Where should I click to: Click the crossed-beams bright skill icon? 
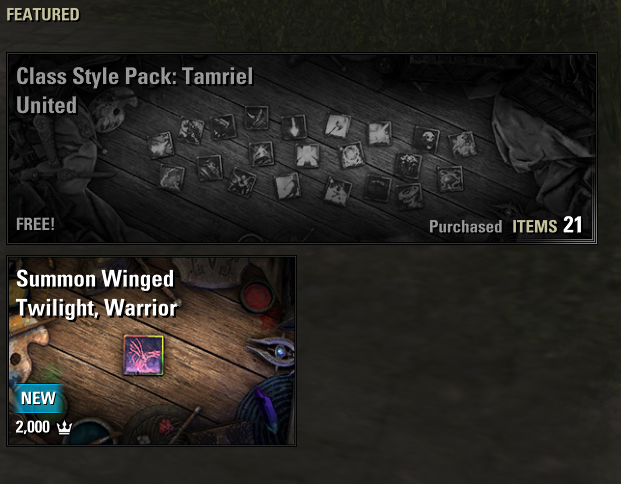click(x=307, y=156)
